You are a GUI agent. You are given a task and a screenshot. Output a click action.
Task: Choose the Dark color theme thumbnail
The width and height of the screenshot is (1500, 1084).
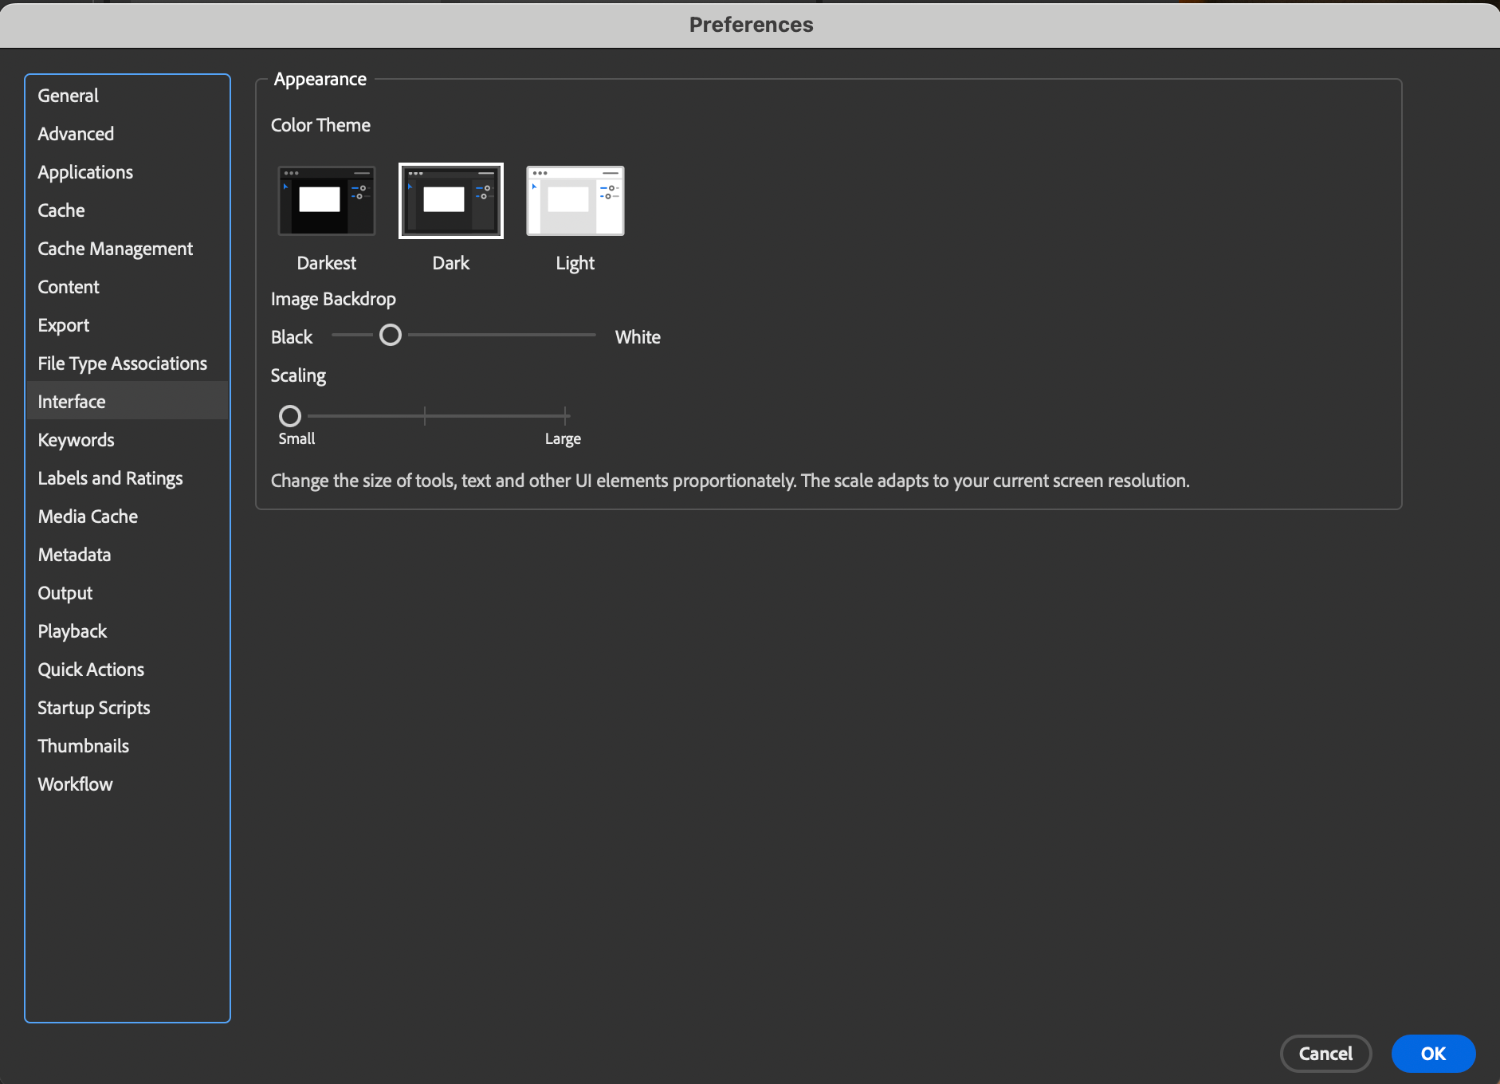tap(451, 201)
